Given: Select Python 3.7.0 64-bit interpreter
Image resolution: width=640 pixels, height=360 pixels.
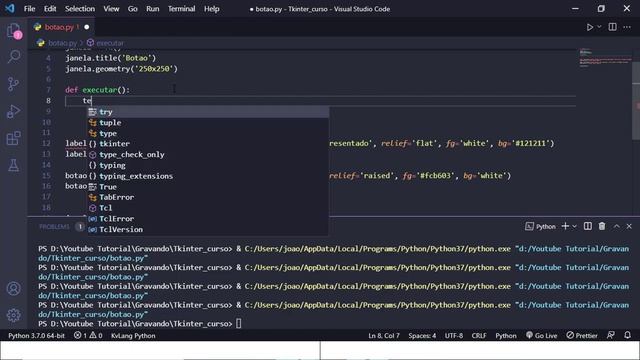Looking at the screenshot, I should [37, 336].
